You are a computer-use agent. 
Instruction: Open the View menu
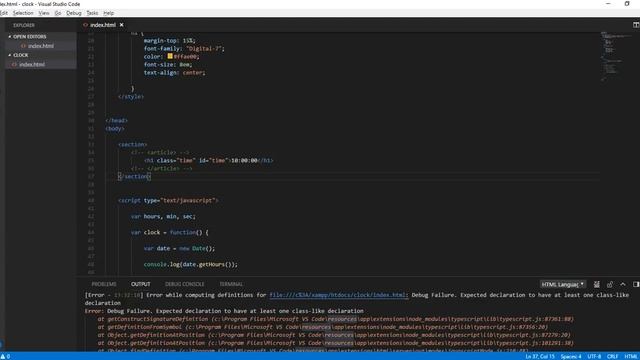(x=44, y=13)
